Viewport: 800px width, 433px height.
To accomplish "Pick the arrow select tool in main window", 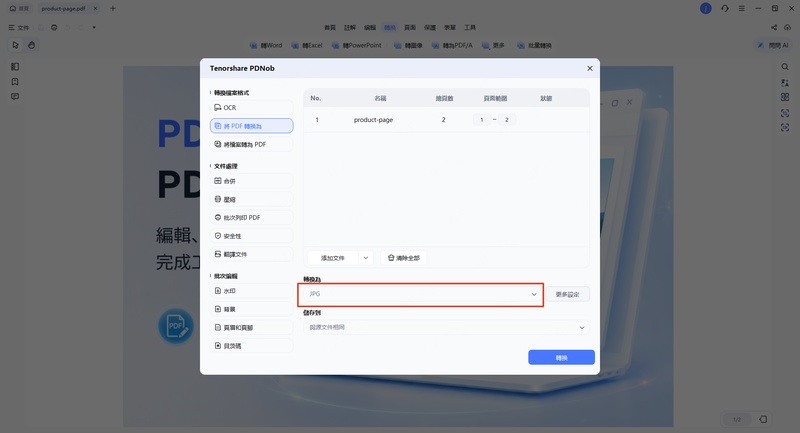I will 15,45.
